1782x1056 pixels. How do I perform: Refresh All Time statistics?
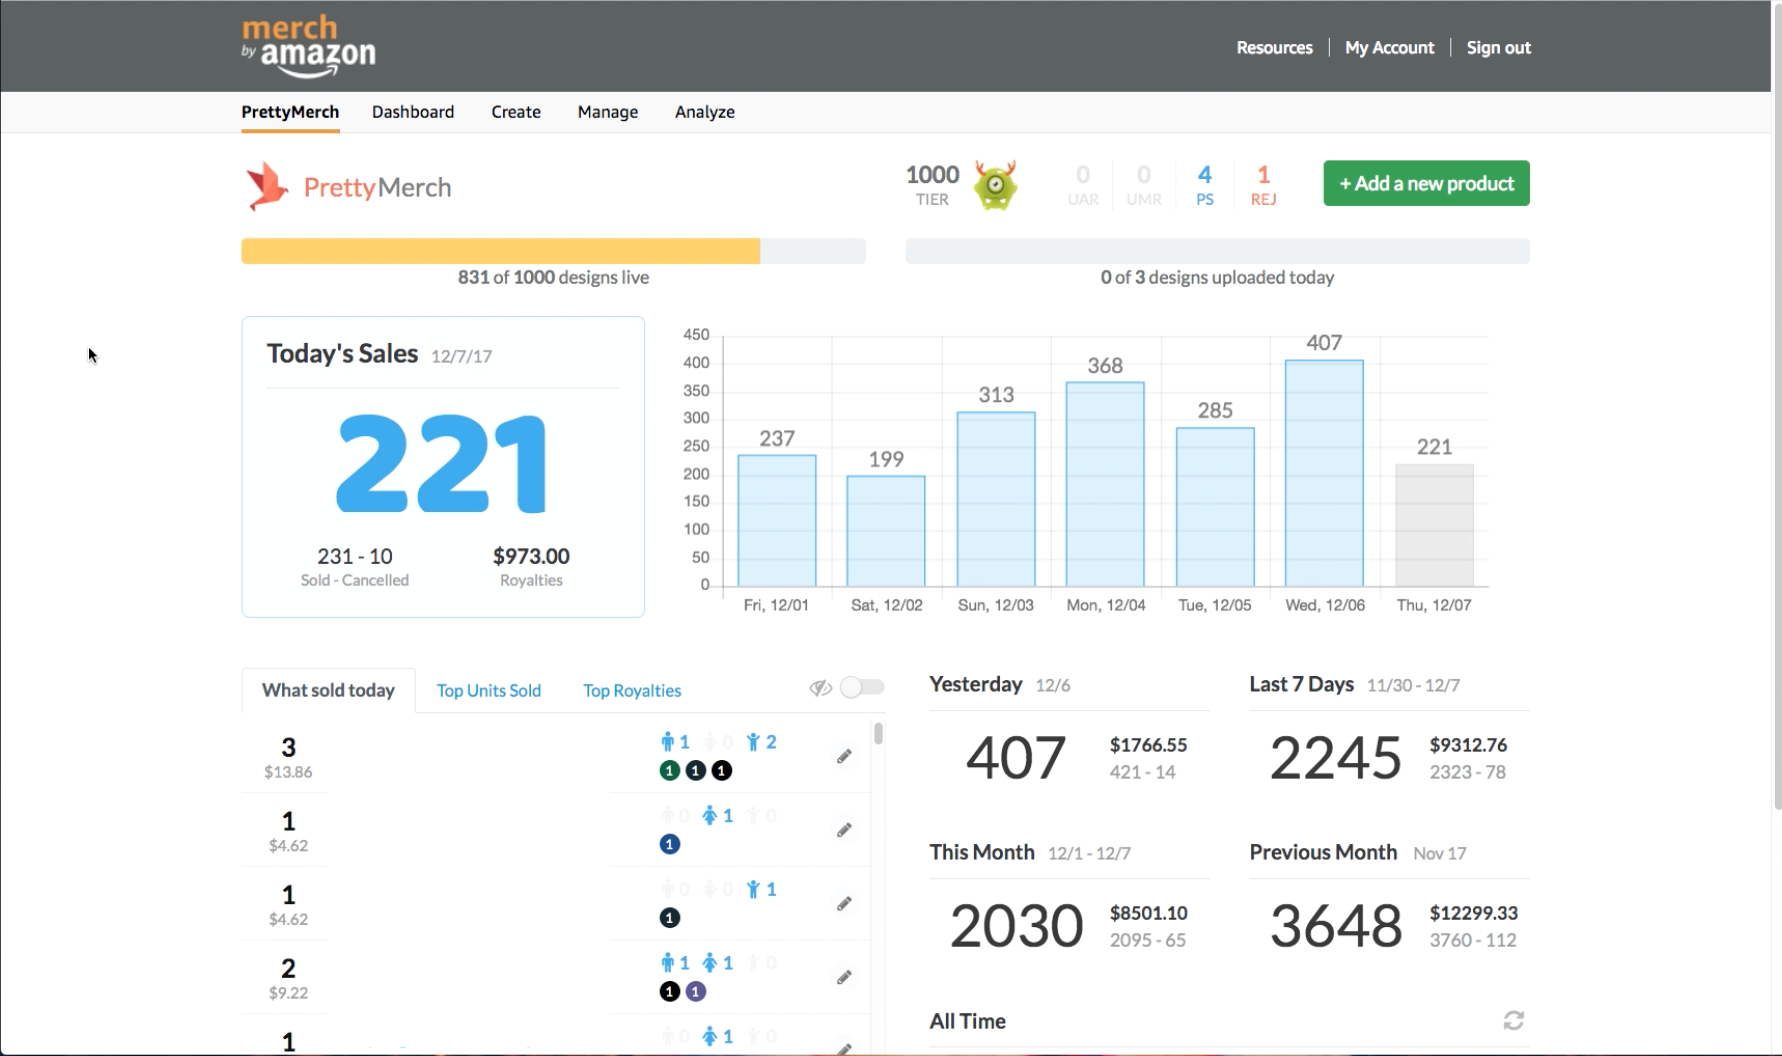click(x=1514, y=1020)
